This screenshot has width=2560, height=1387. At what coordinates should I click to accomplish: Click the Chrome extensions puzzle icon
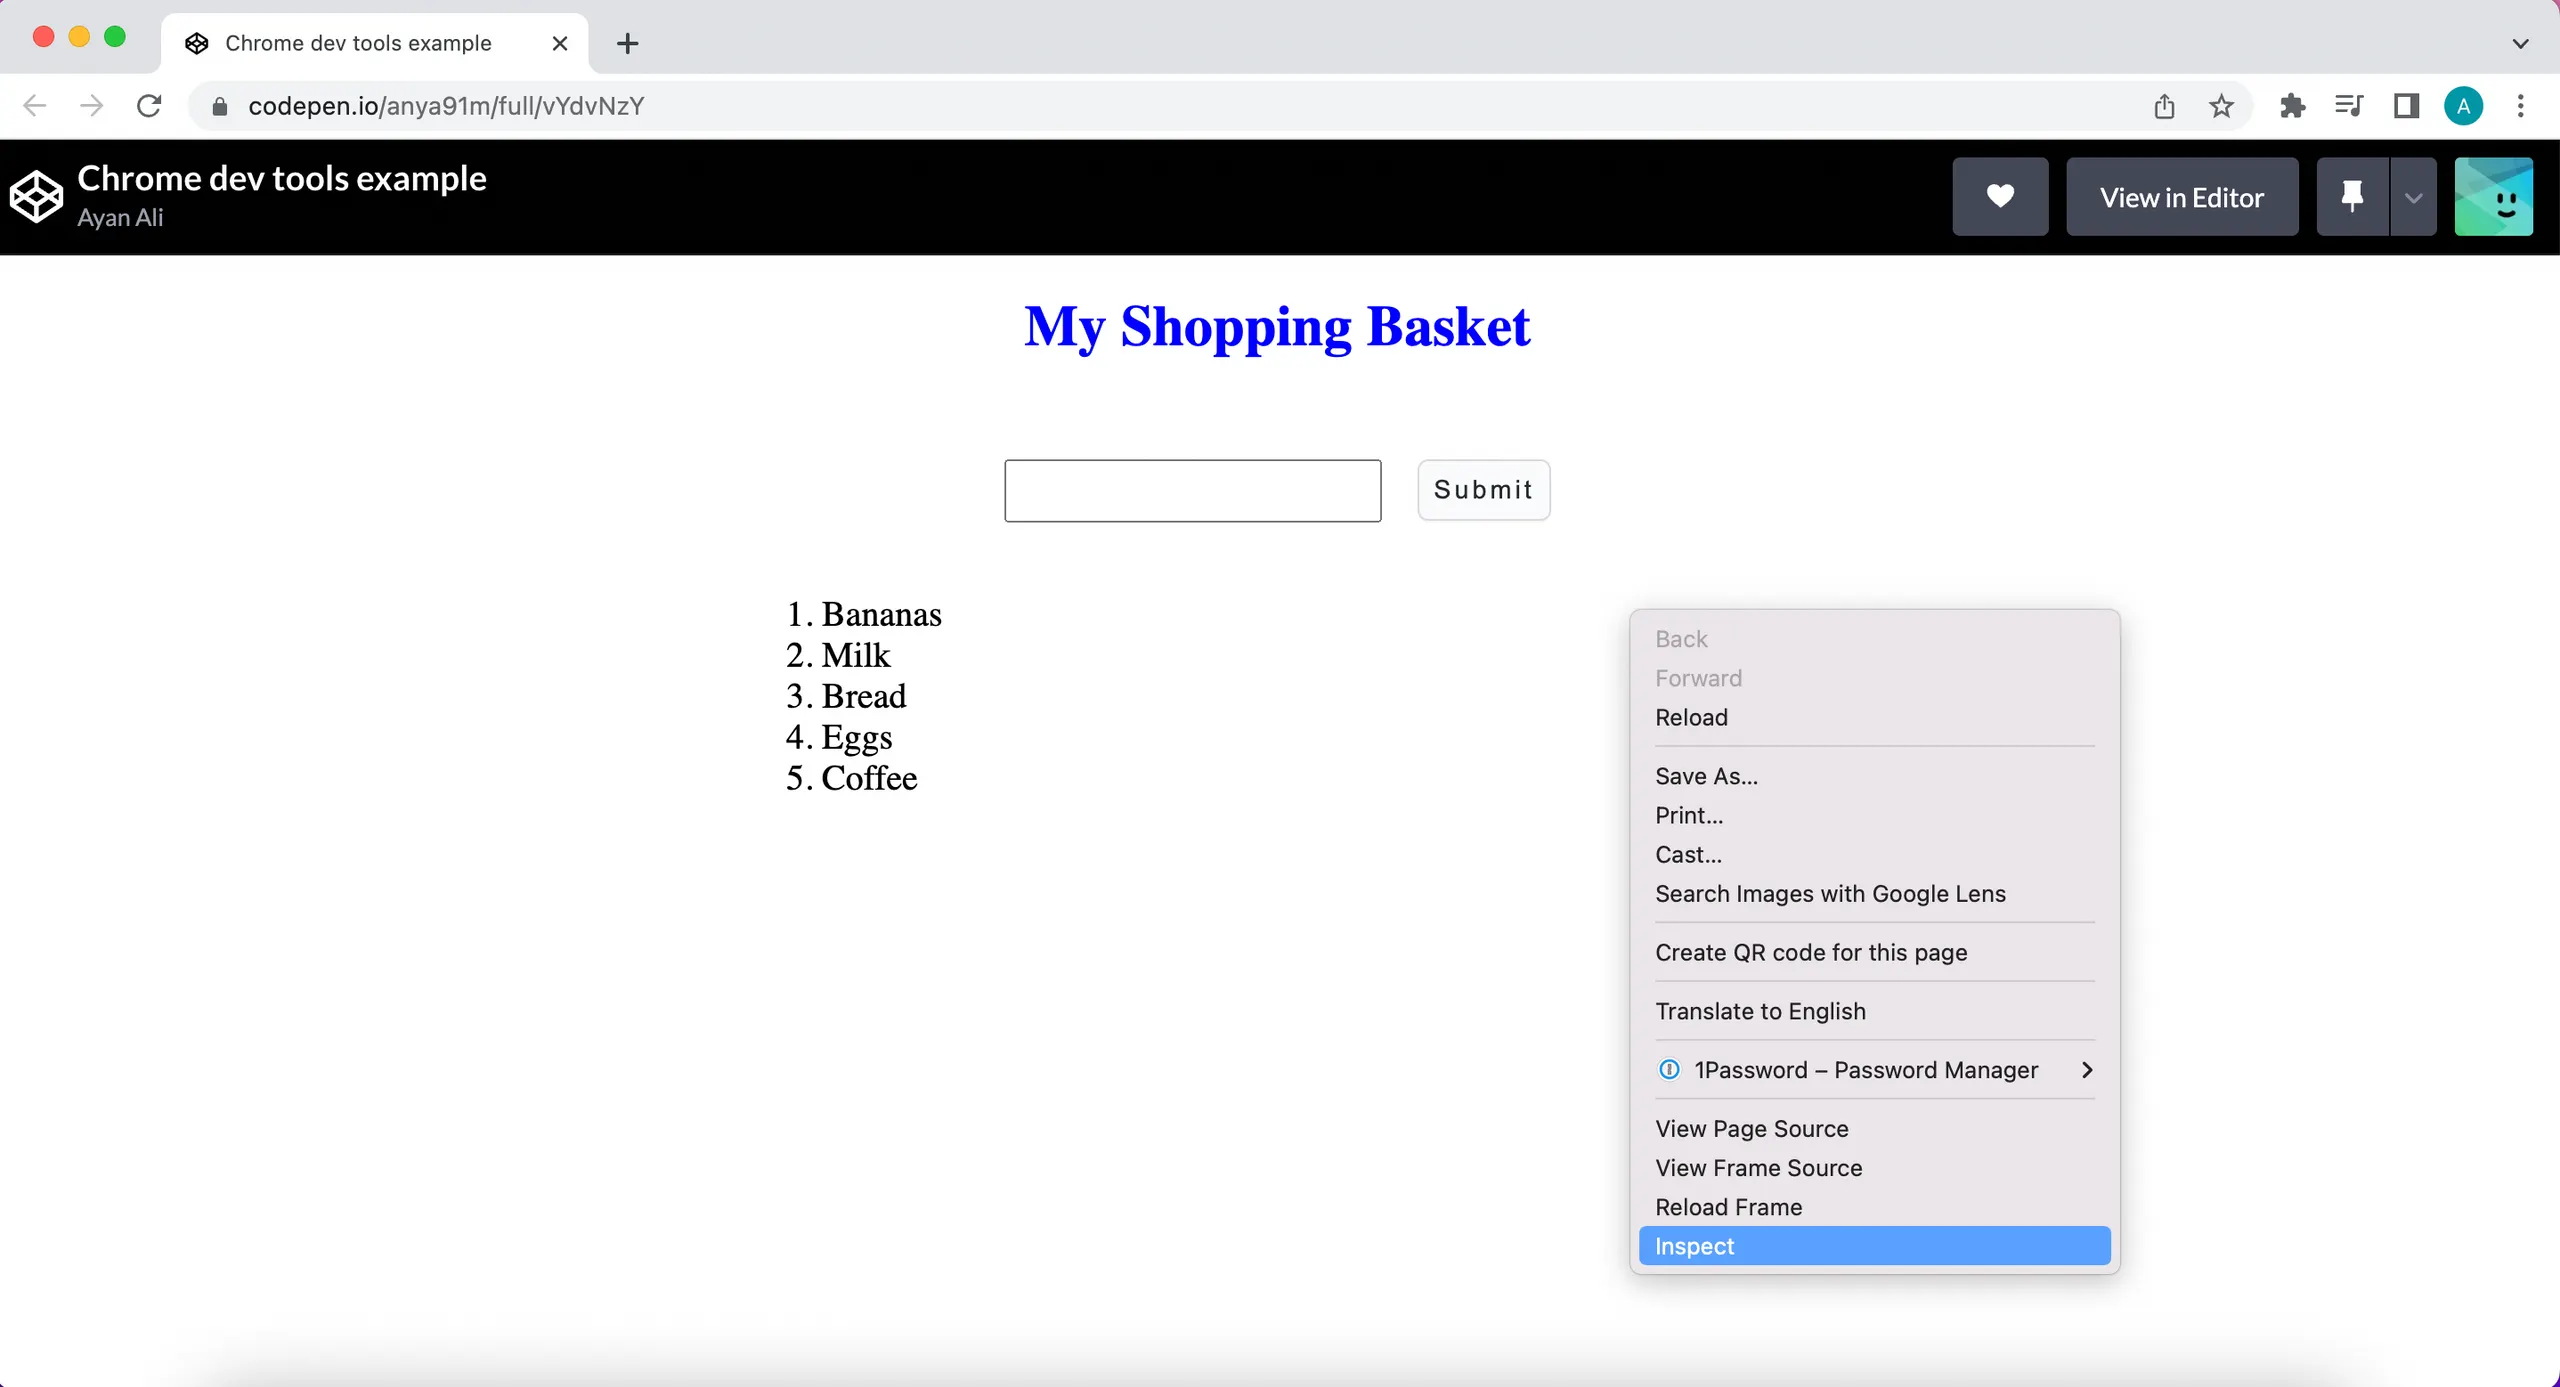tap(2292, 106)
